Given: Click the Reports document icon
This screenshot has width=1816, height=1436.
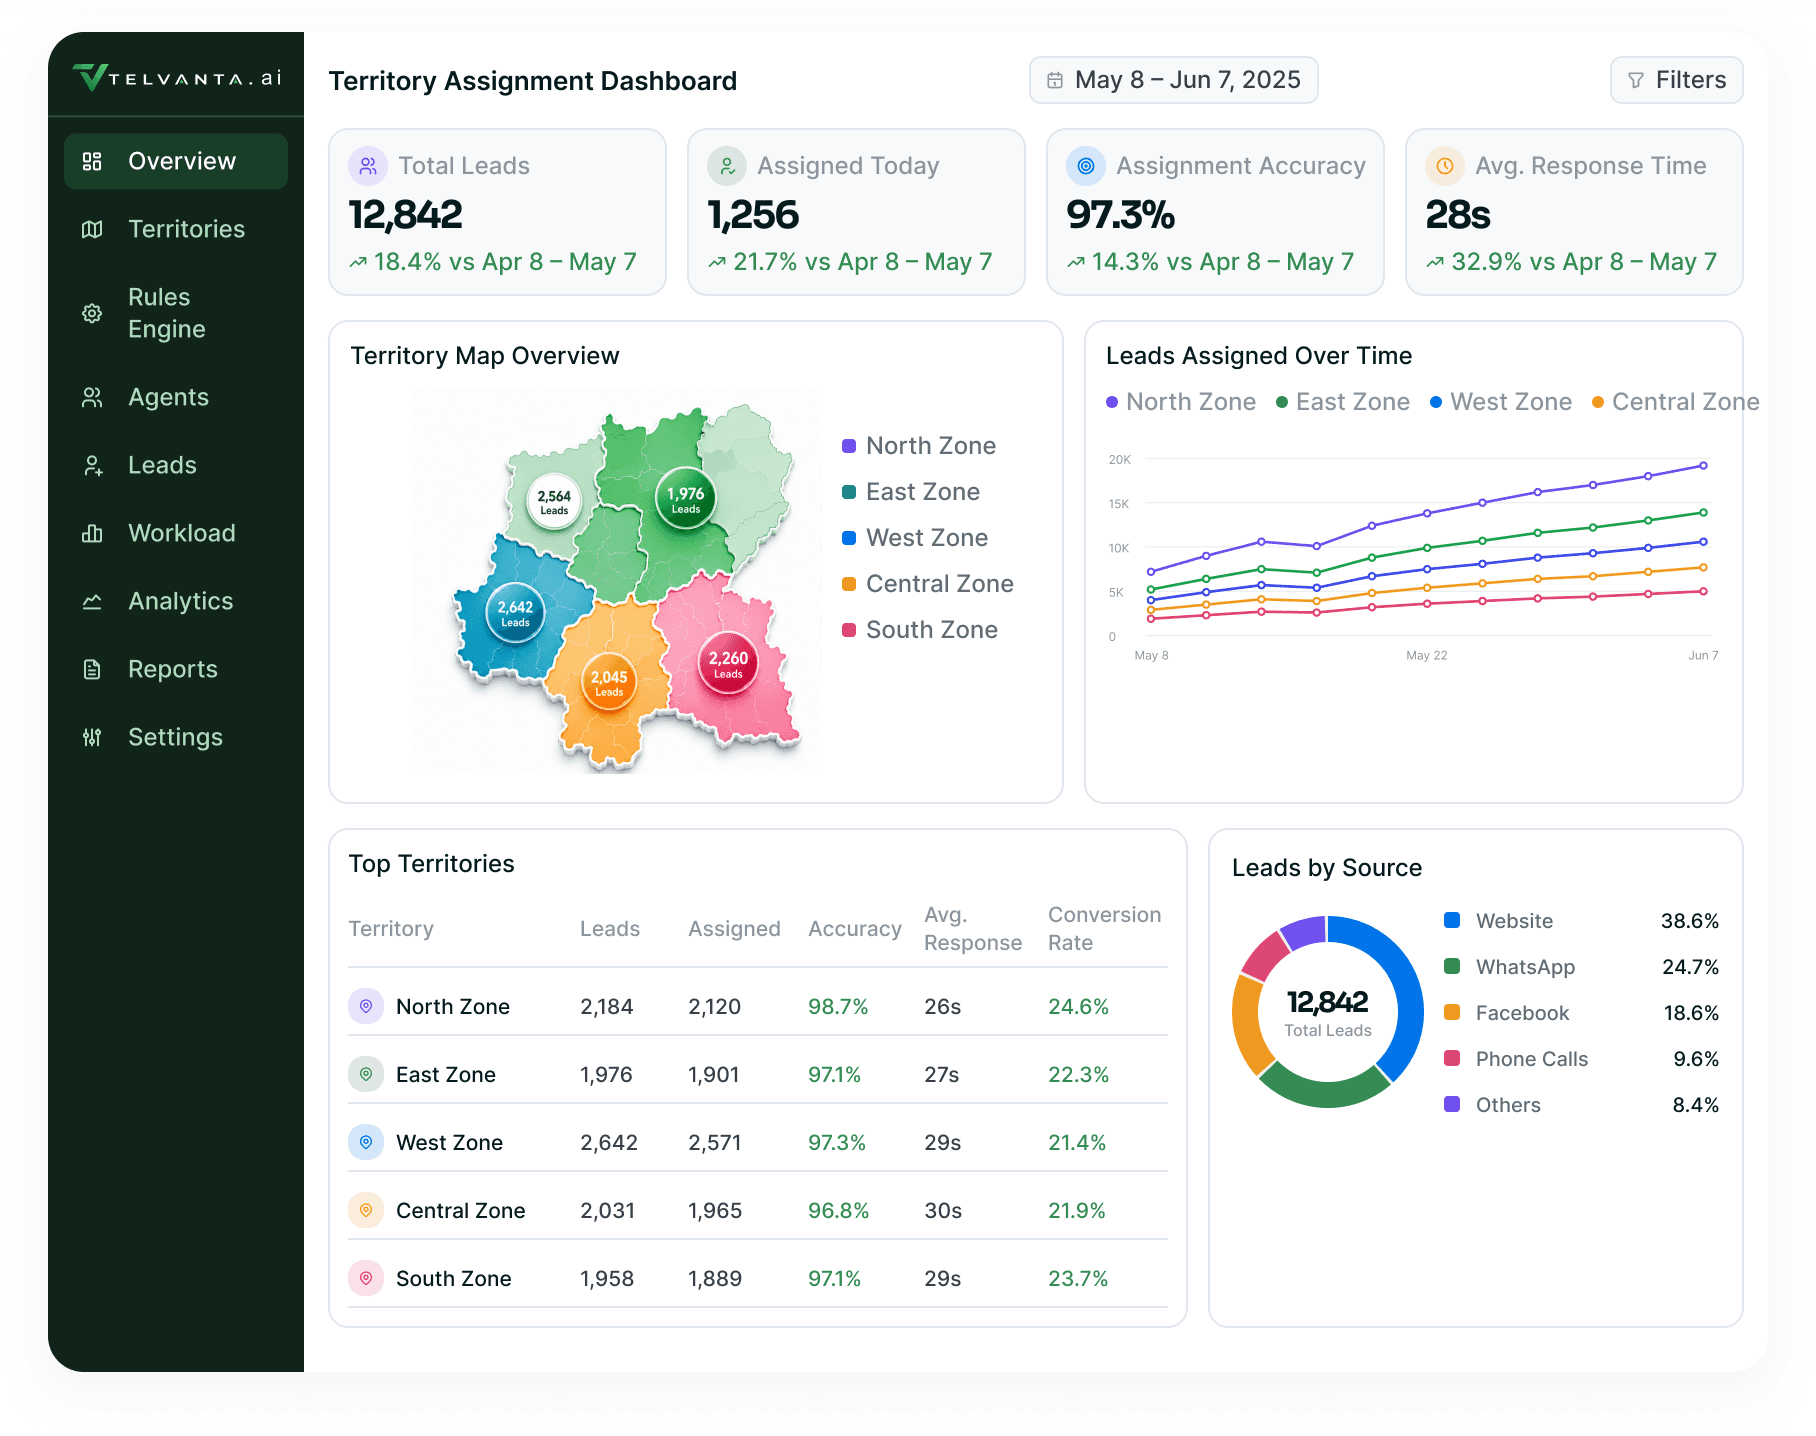Looking at the screenshot, I should [92, 669].
